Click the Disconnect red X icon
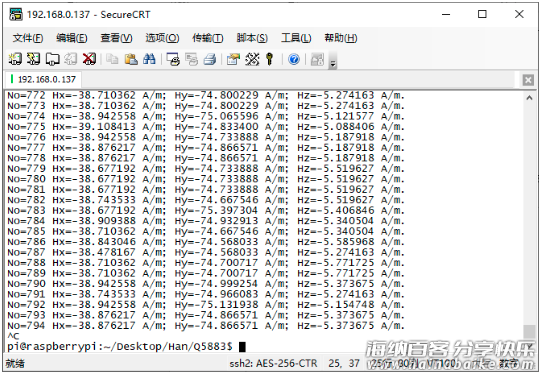542x375 pixels. pyautogui.click(x=90, y=59)
